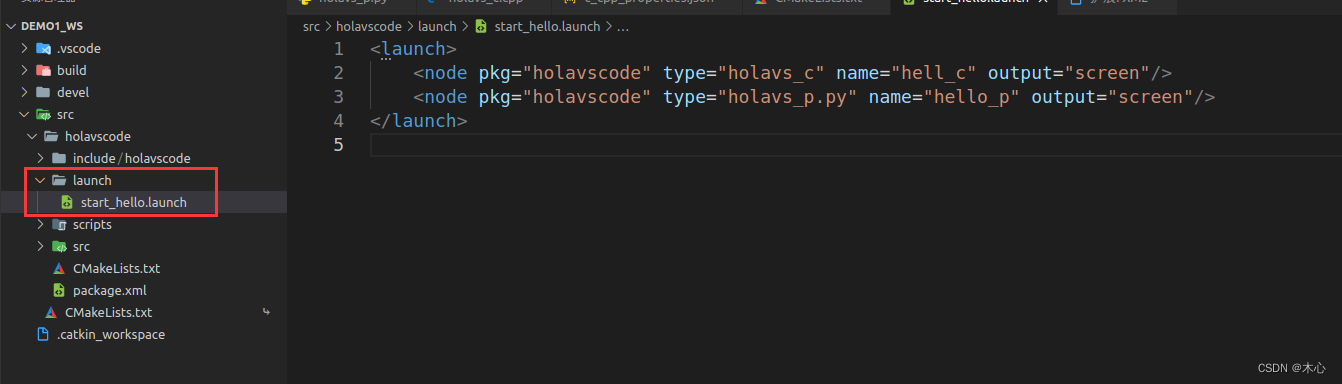Click CMake icon of CMakeLists.txt above .catkin_workspace

pyautogui.click(x=51, y=312)
